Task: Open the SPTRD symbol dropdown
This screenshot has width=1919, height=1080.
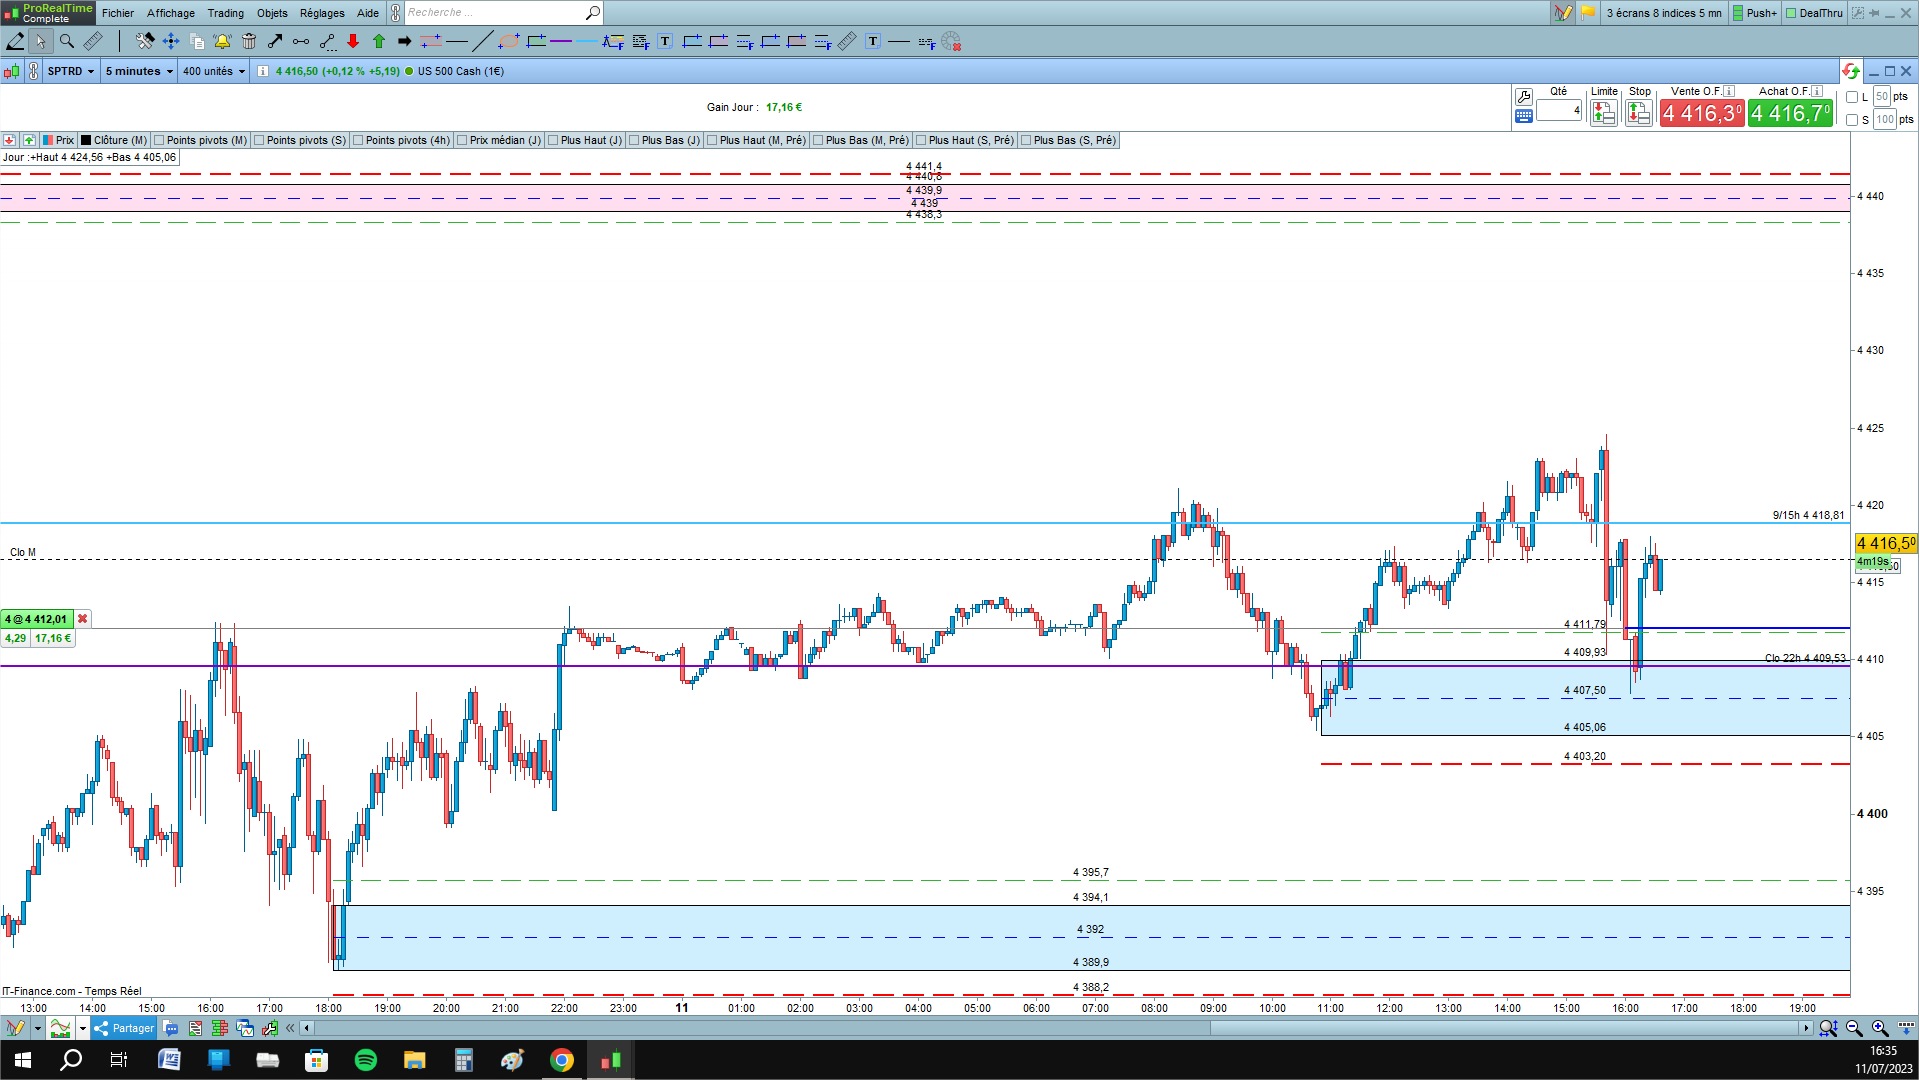Action: point(71,71)
